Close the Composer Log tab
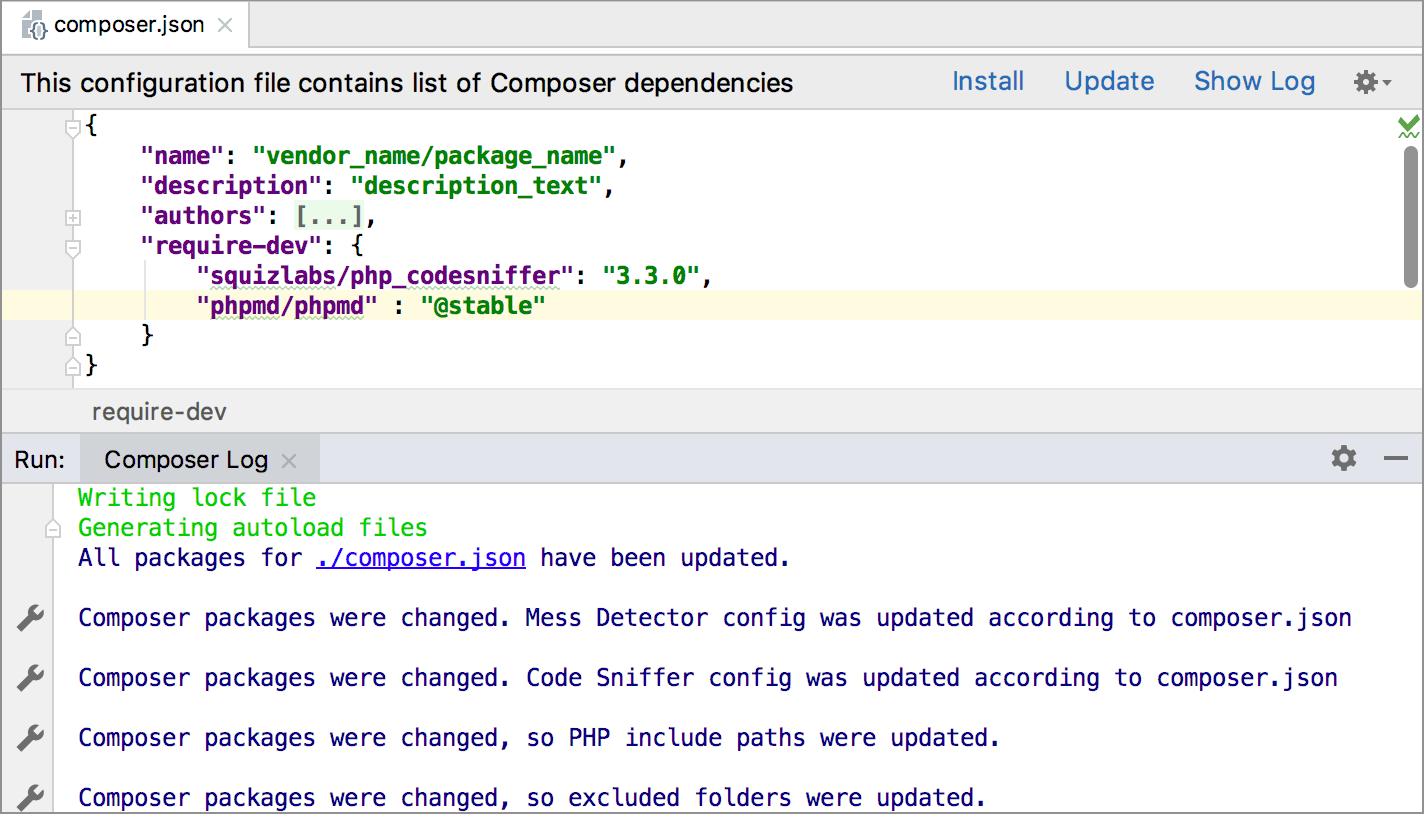The image size is (1424, 814). coord(289,461)
